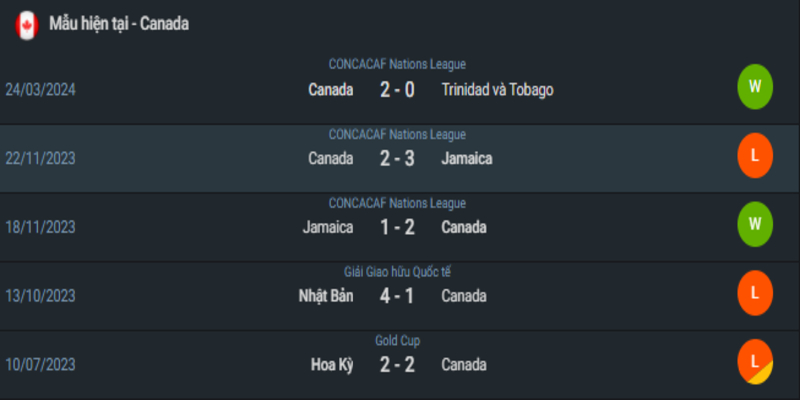View the 1 - 2 match result
Image resolution: width=800 pixels, height=400 pixels.
397,227
